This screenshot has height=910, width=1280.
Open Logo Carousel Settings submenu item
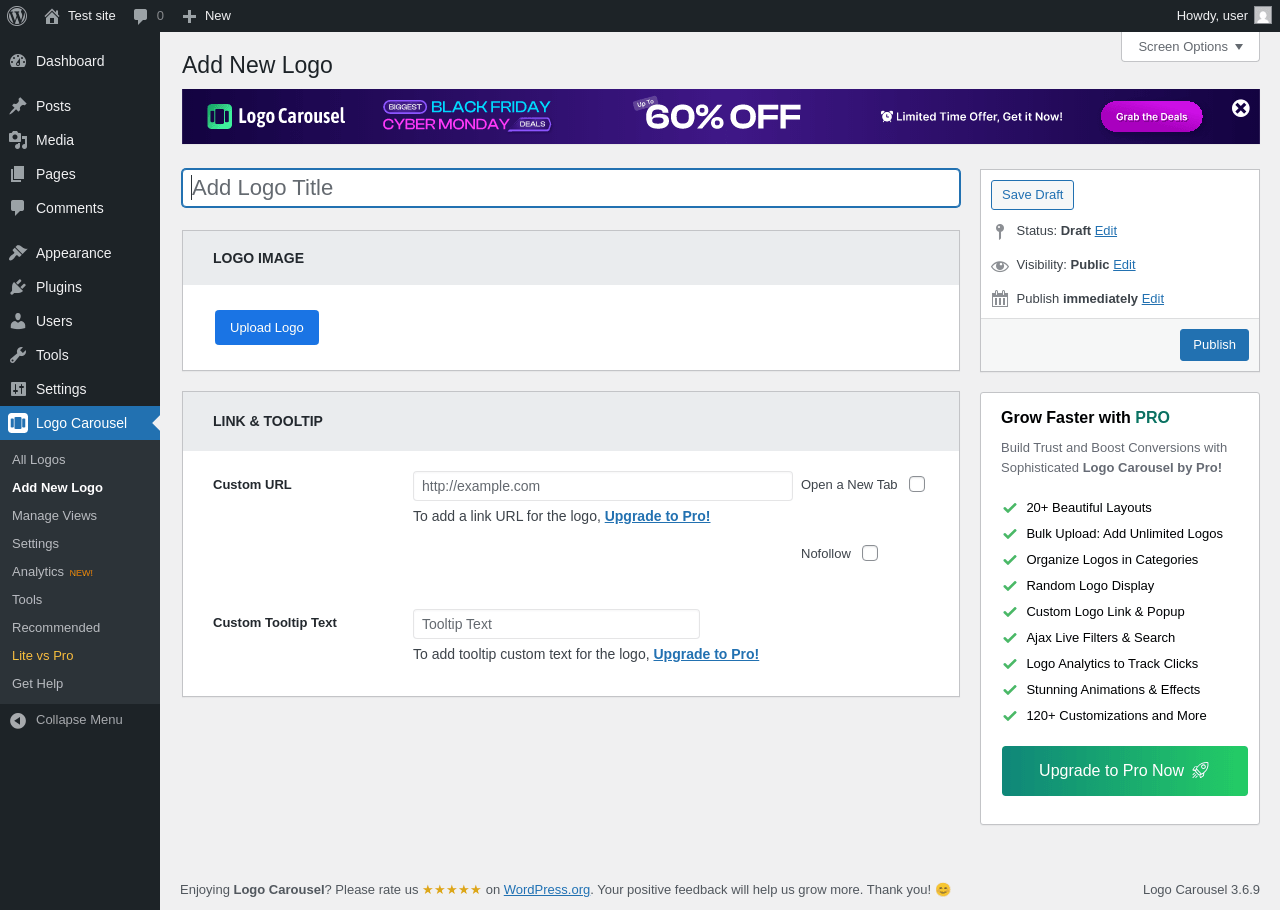[x=80, y=544]
